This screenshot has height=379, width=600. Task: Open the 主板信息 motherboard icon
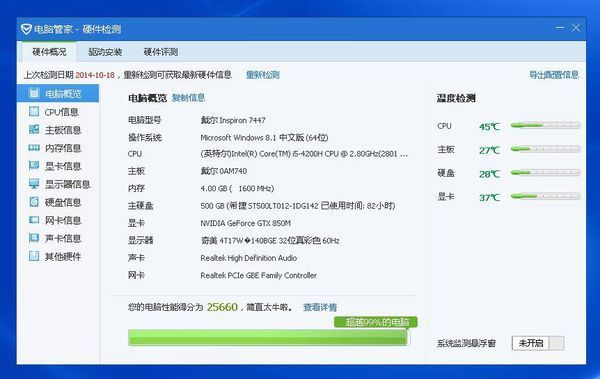pyautogui.click(x=34, y=129)
